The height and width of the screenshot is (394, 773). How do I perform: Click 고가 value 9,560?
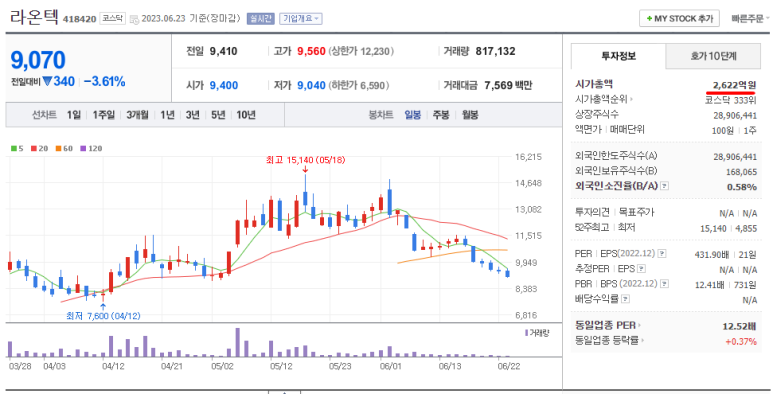point(311,51)
